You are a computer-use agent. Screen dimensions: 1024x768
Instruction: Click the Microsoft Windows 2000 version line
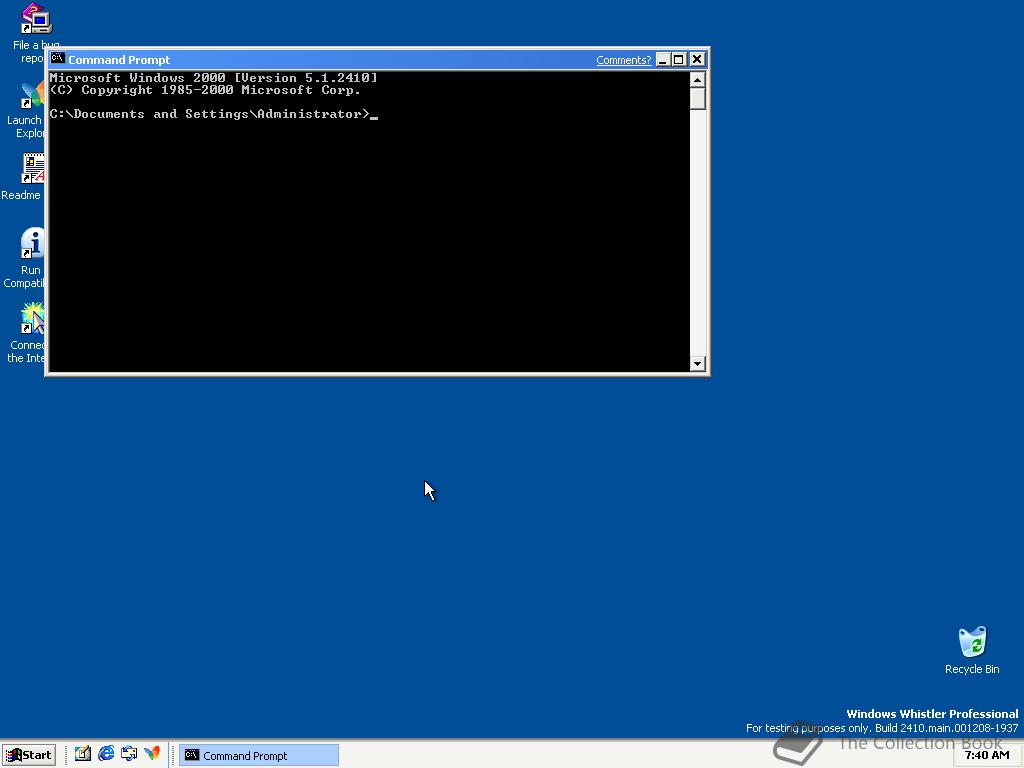214,78
